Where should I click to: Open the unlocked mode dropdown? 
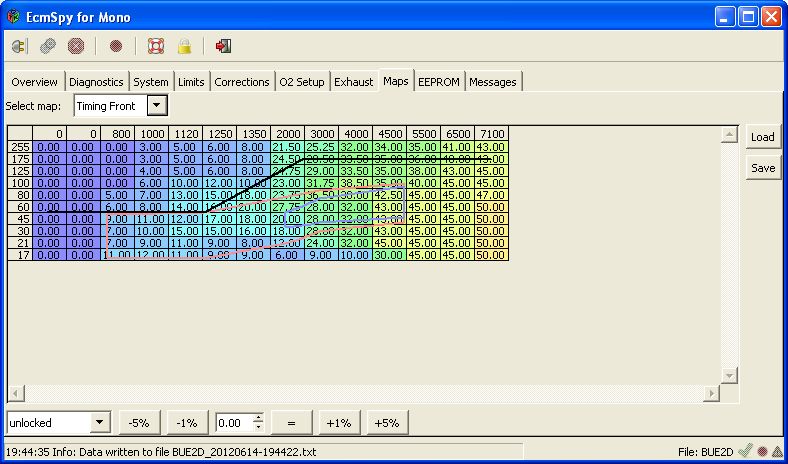pos(99,423)
